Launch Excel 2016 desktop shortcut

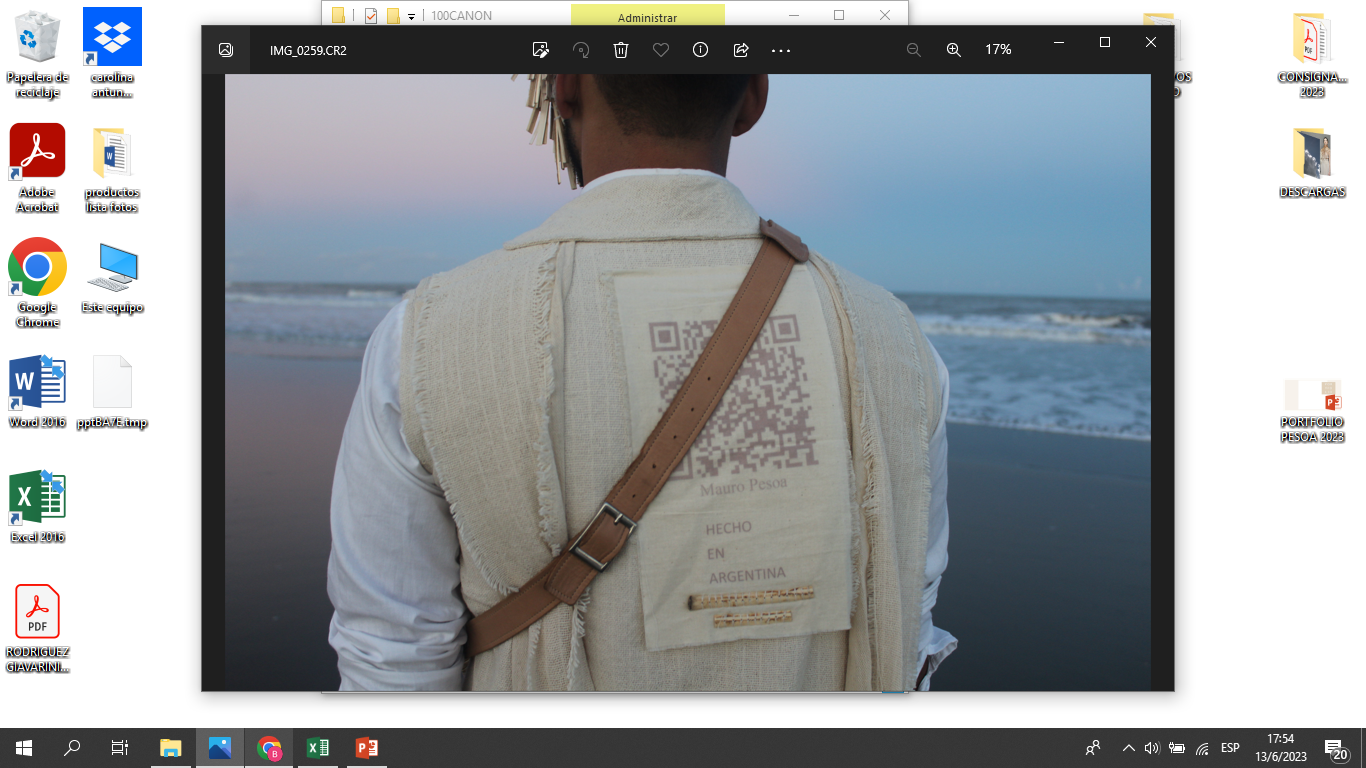point(37,507)
